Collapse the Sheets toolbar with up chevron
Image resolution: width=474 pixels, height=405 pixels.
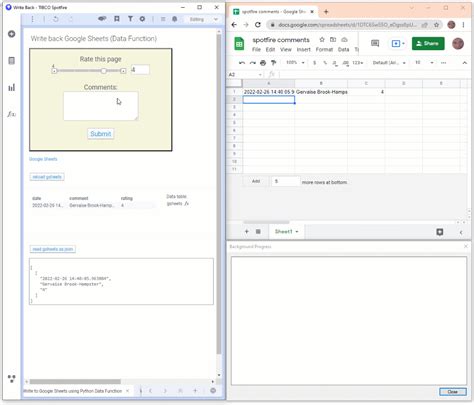(x=464, y=63)
